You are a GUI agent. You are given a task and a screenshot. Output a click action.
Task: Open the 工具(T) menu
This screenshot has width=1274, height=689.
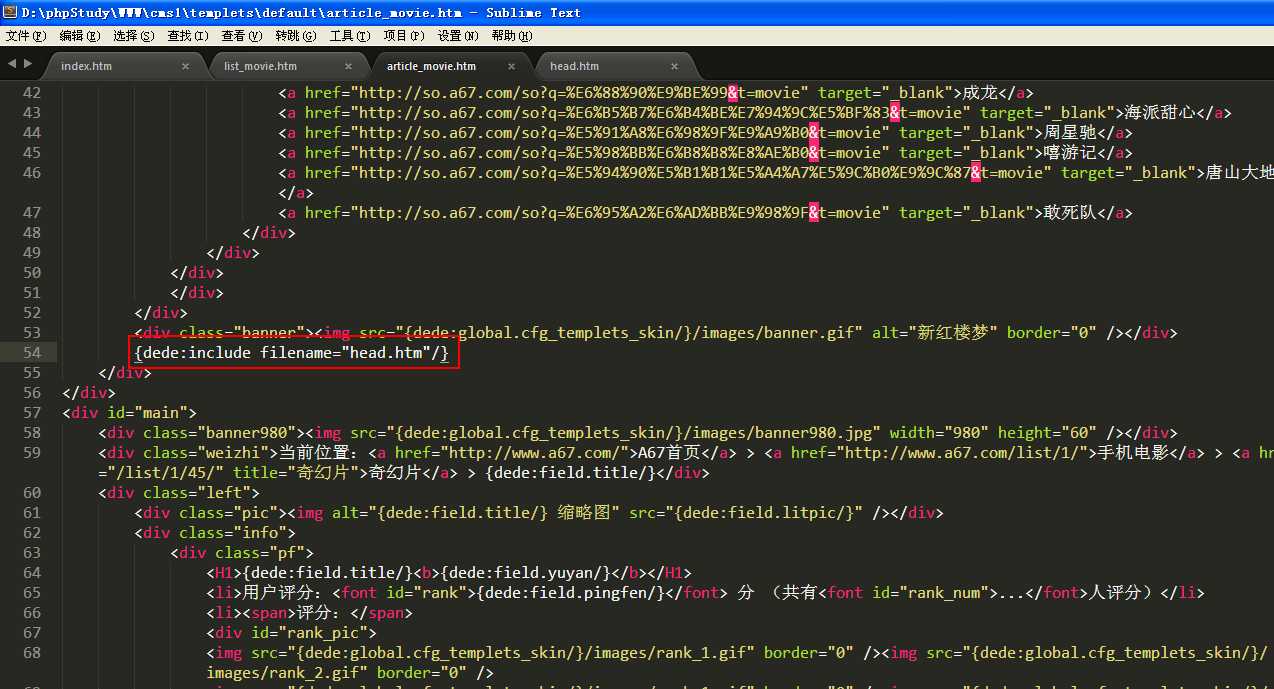click(x=350, y=36)
